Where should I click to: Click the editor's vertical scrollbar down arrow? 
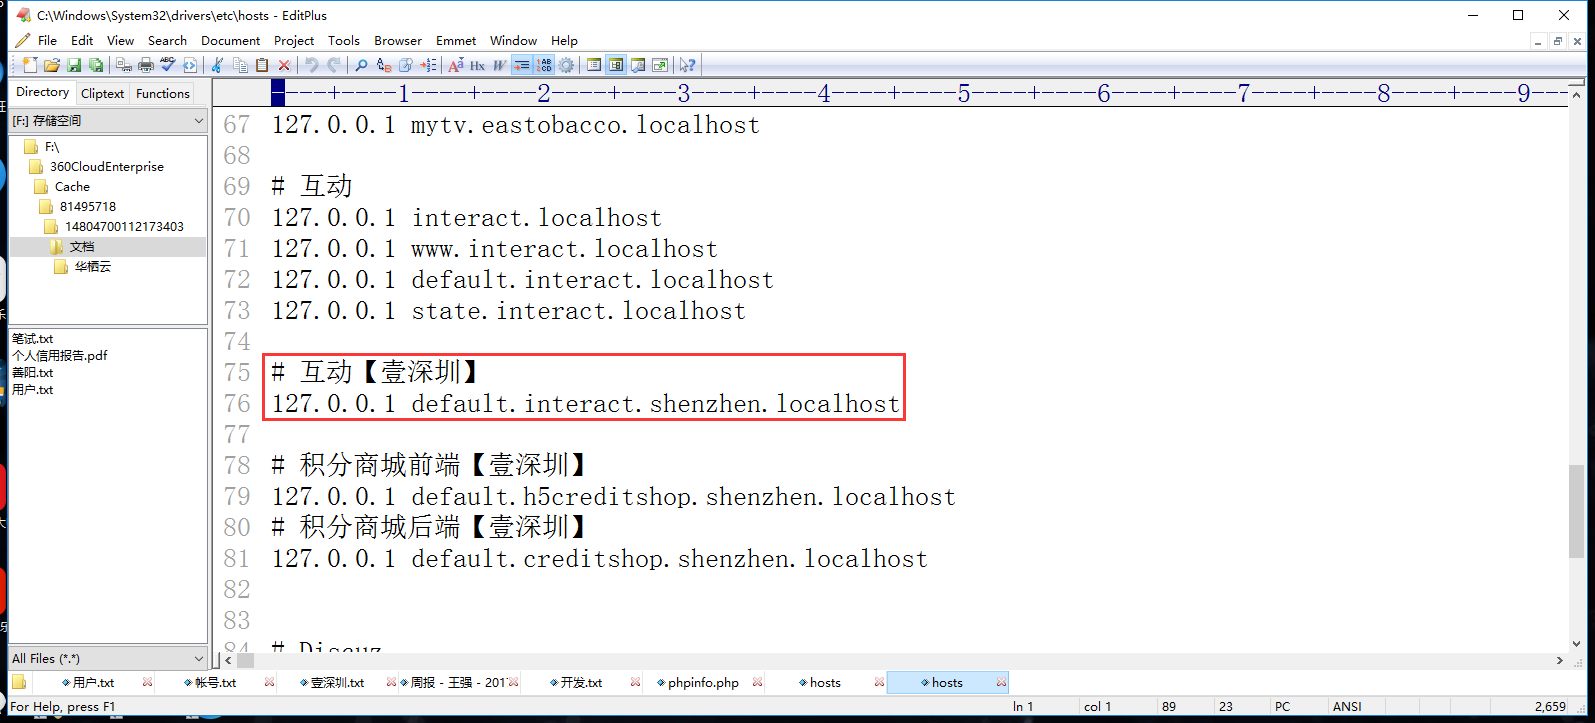[1577, 644]
